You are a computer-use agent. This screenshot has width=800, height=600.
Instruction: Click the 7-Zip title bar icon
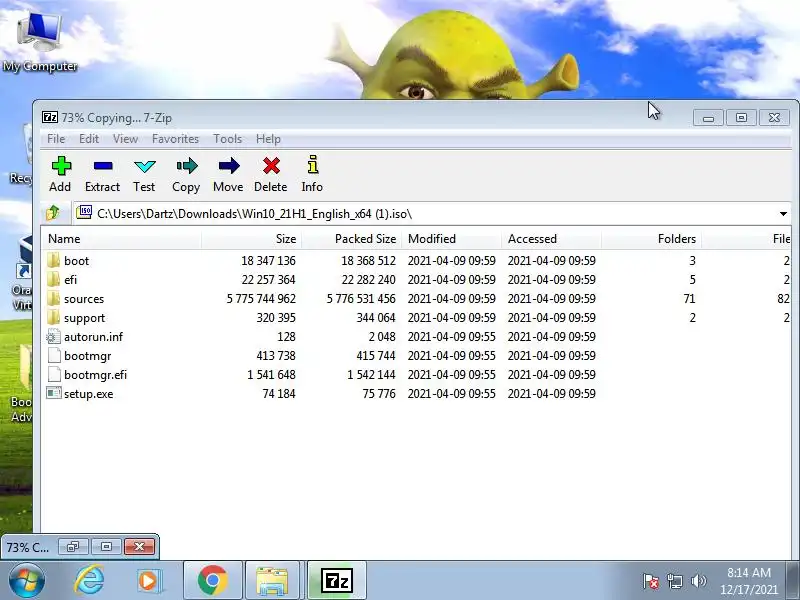pyautogui.click(x=50, y=117)
